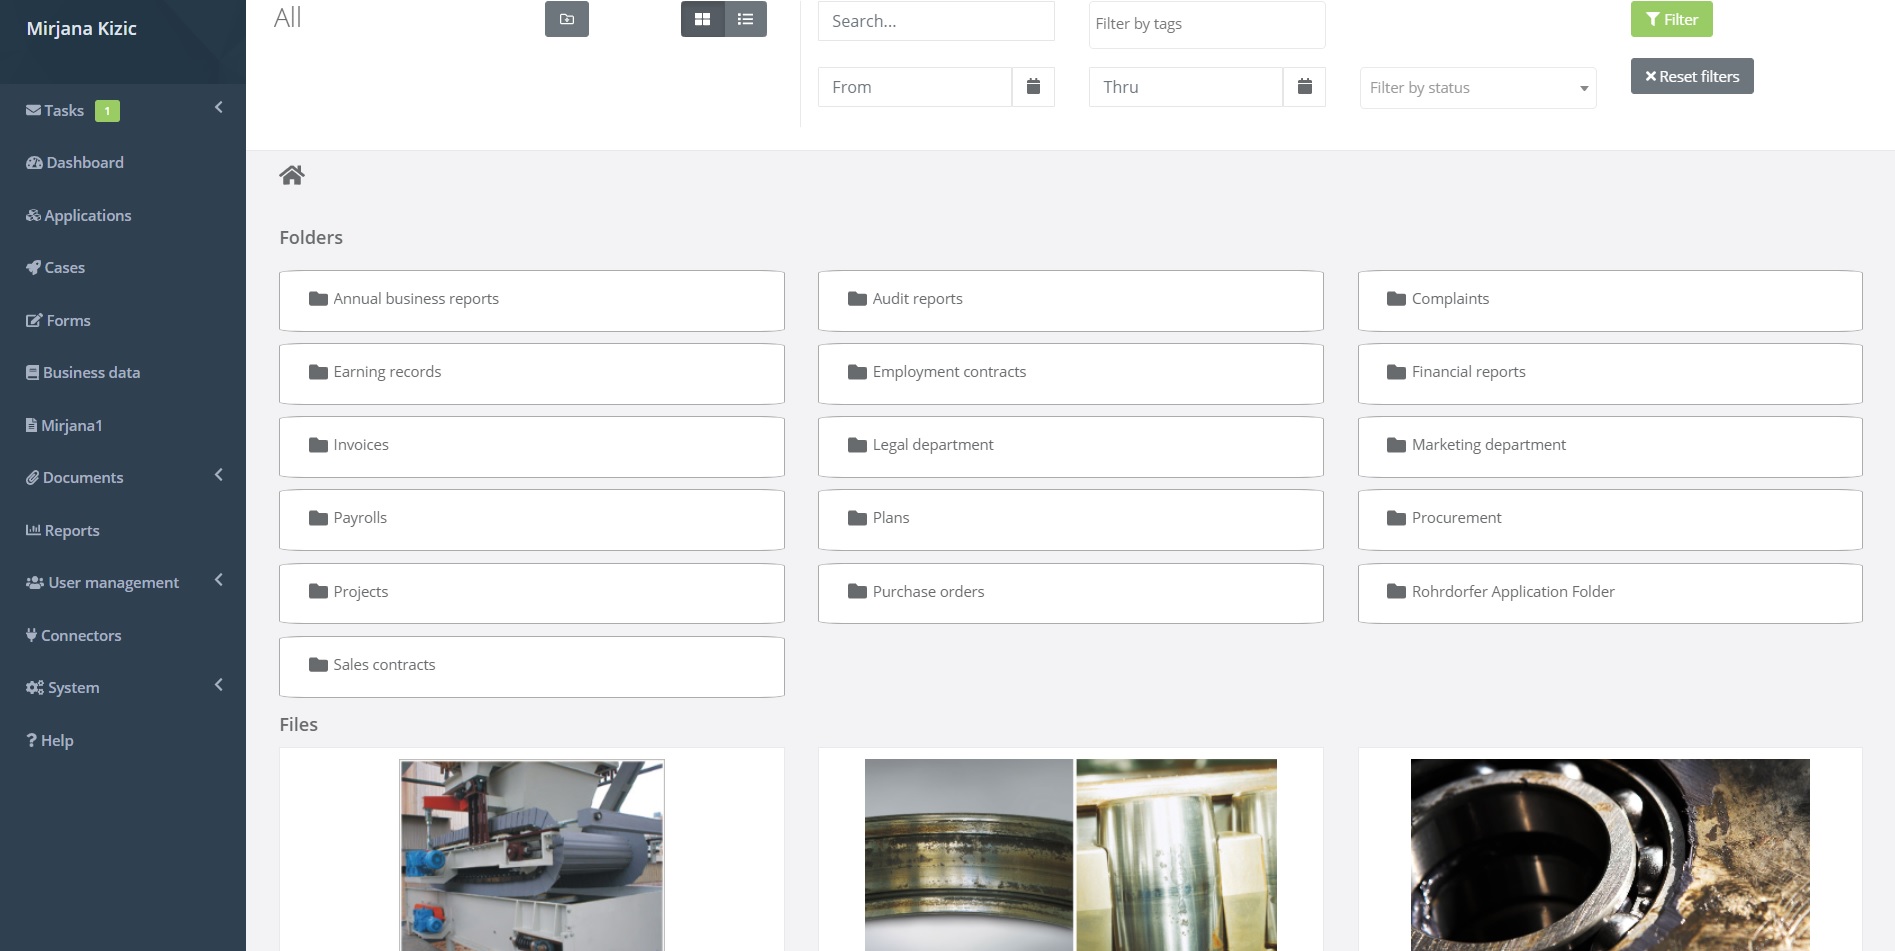Click the Complaints folder icon
This screenshot has width=1895, height=951.
click(x=1396, y=299)
